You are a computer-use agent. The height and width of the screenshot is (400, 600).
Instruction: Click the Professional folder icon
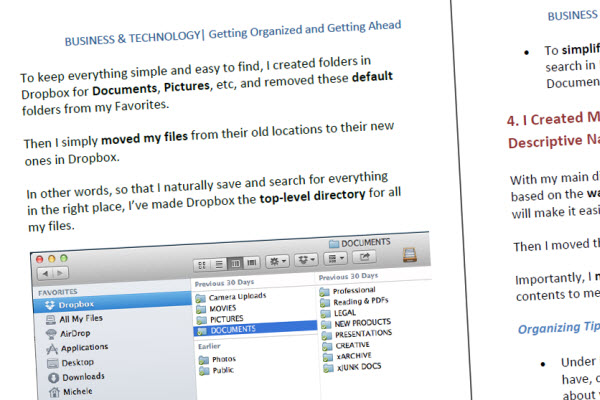pyautogui.click(x=324, y=292)
